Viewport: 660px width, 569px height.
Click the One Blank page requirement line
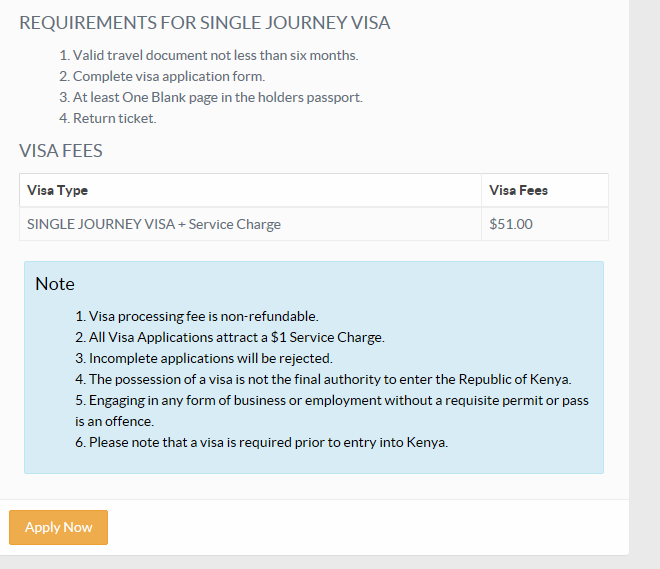211,97
